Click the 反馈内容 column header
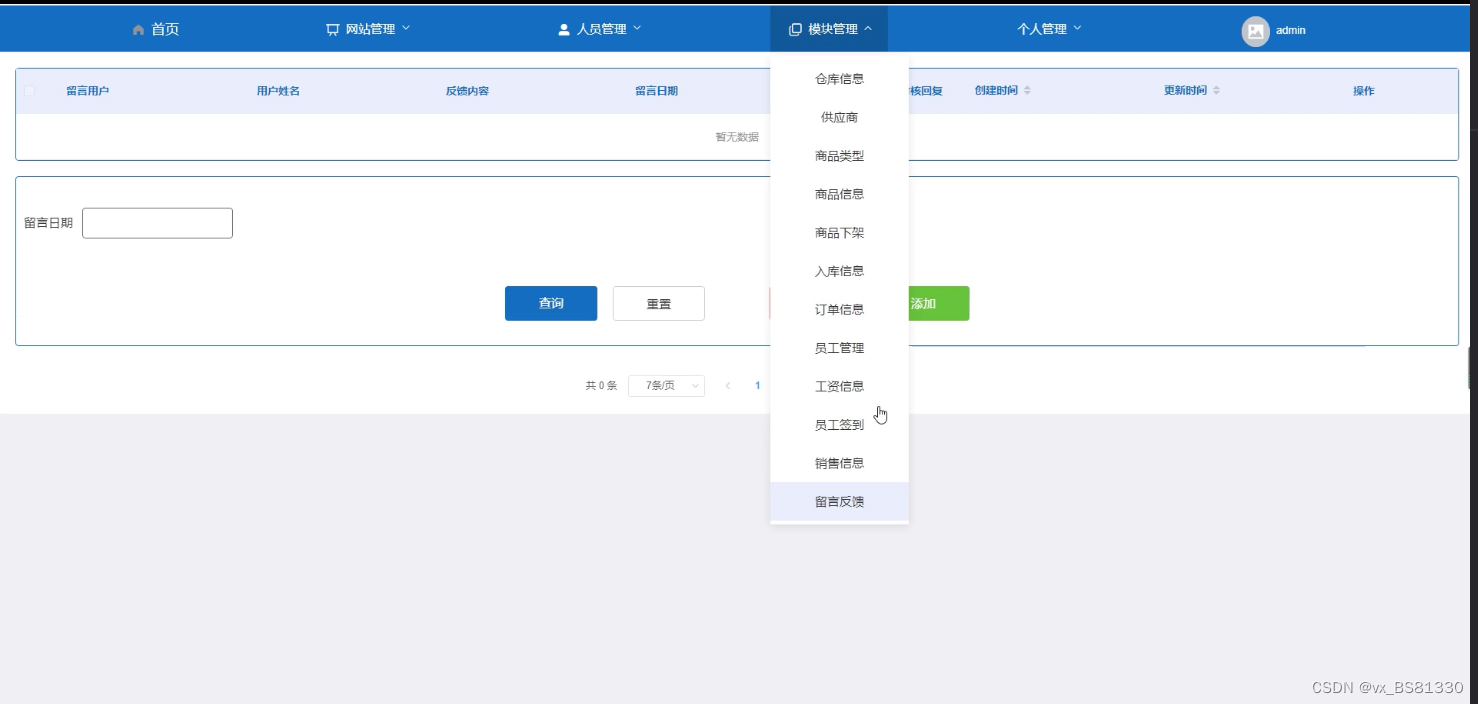 [467, 91]
